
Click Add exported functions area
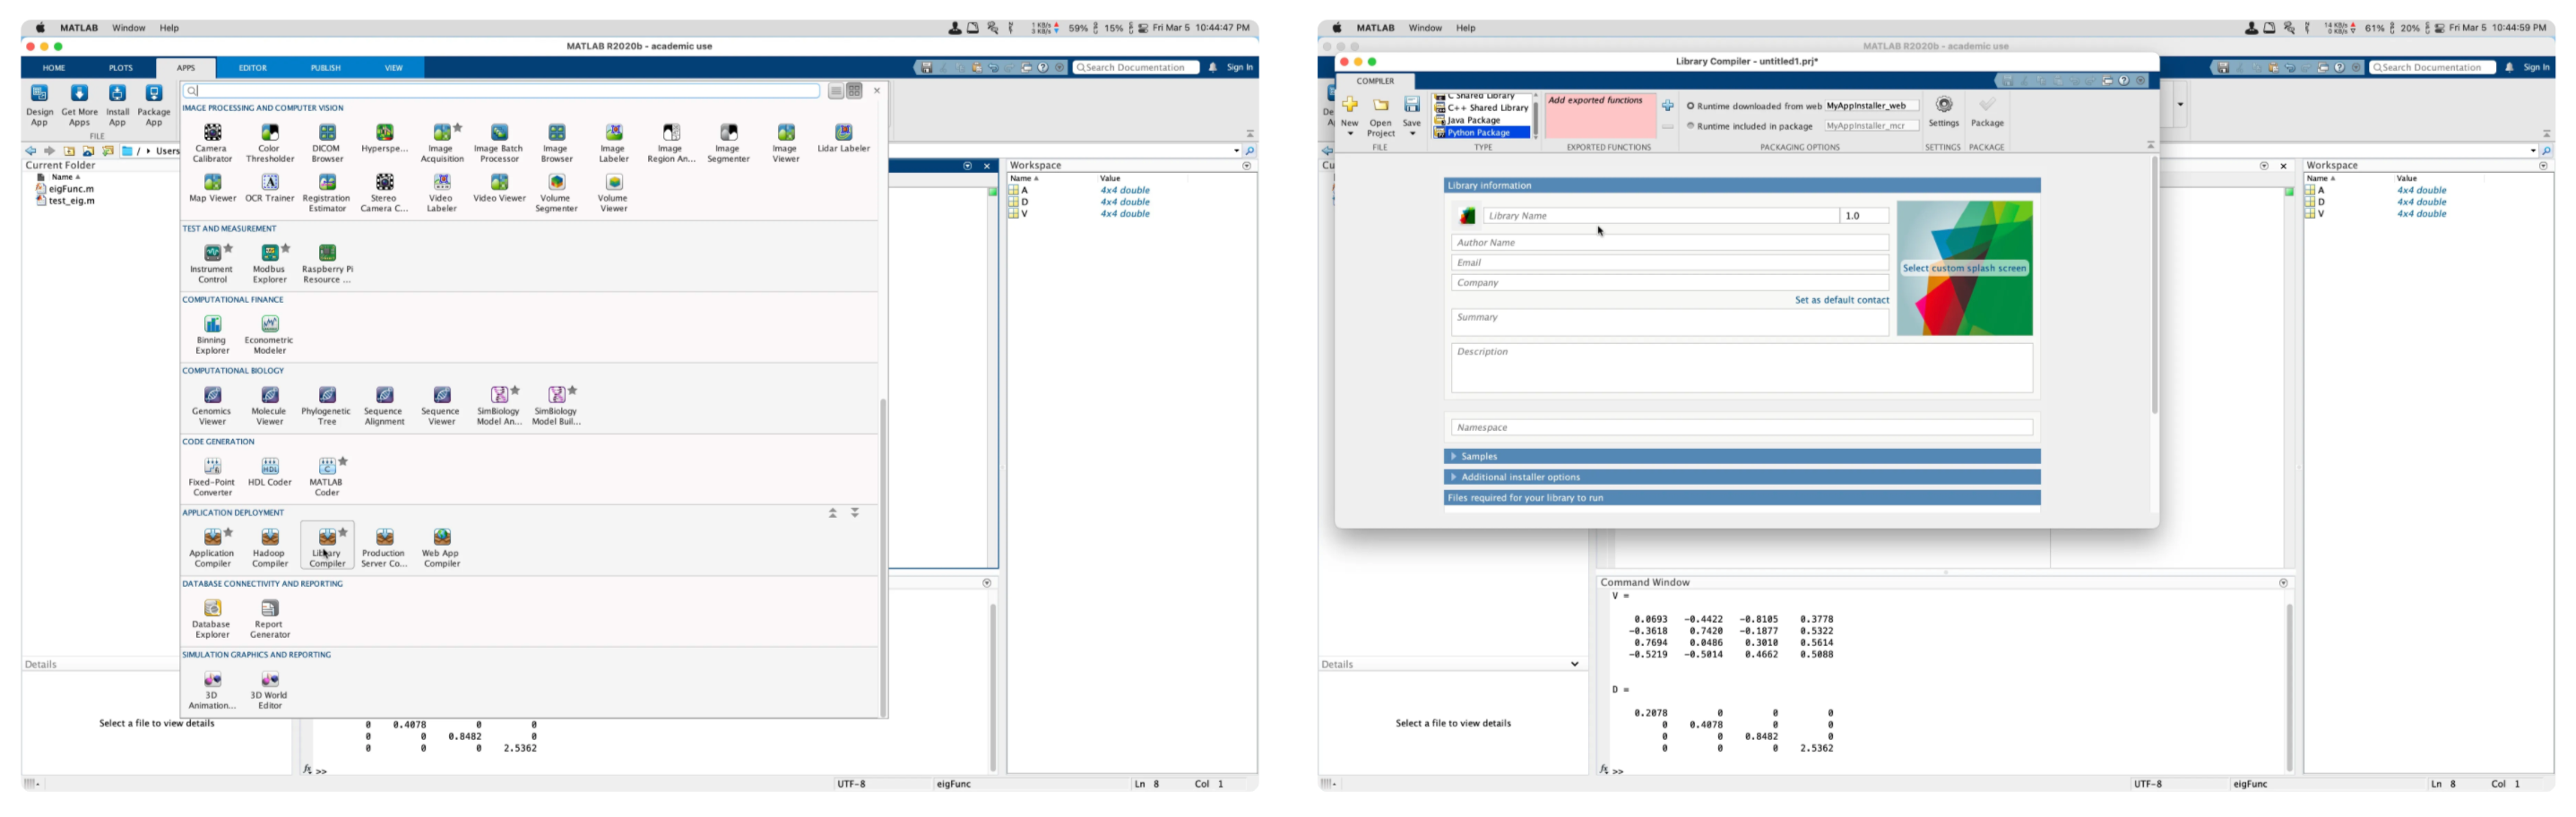[x=1600, y=116]
